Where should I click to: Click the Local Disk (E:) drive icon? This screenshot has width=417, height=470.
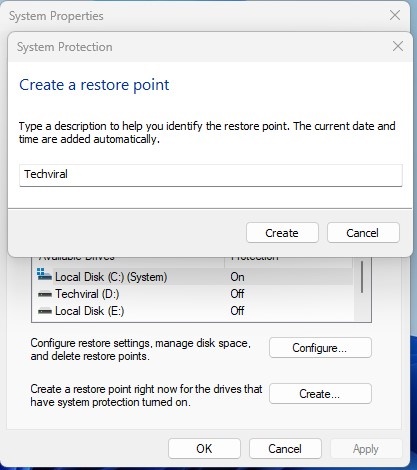coord(45,311)
